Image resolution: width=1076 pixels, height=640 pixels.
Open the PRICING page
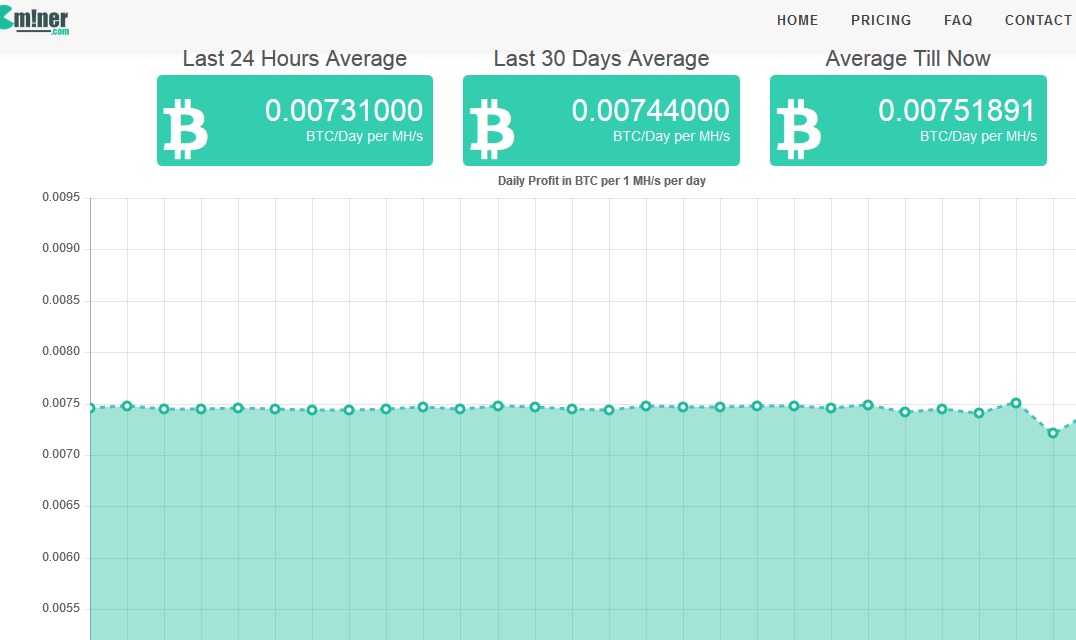(881, 20)
